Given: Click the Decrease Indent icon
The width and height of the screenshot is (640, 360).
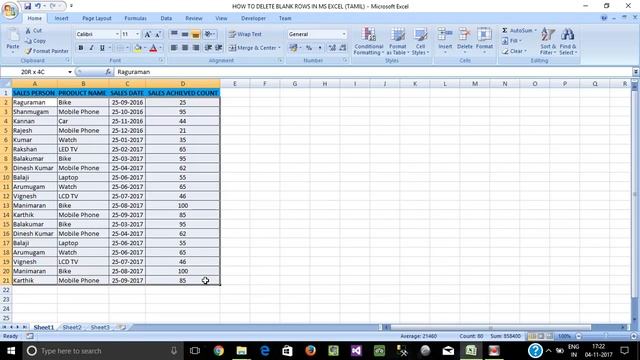Looking at the screenshot, I should (208, 48).
